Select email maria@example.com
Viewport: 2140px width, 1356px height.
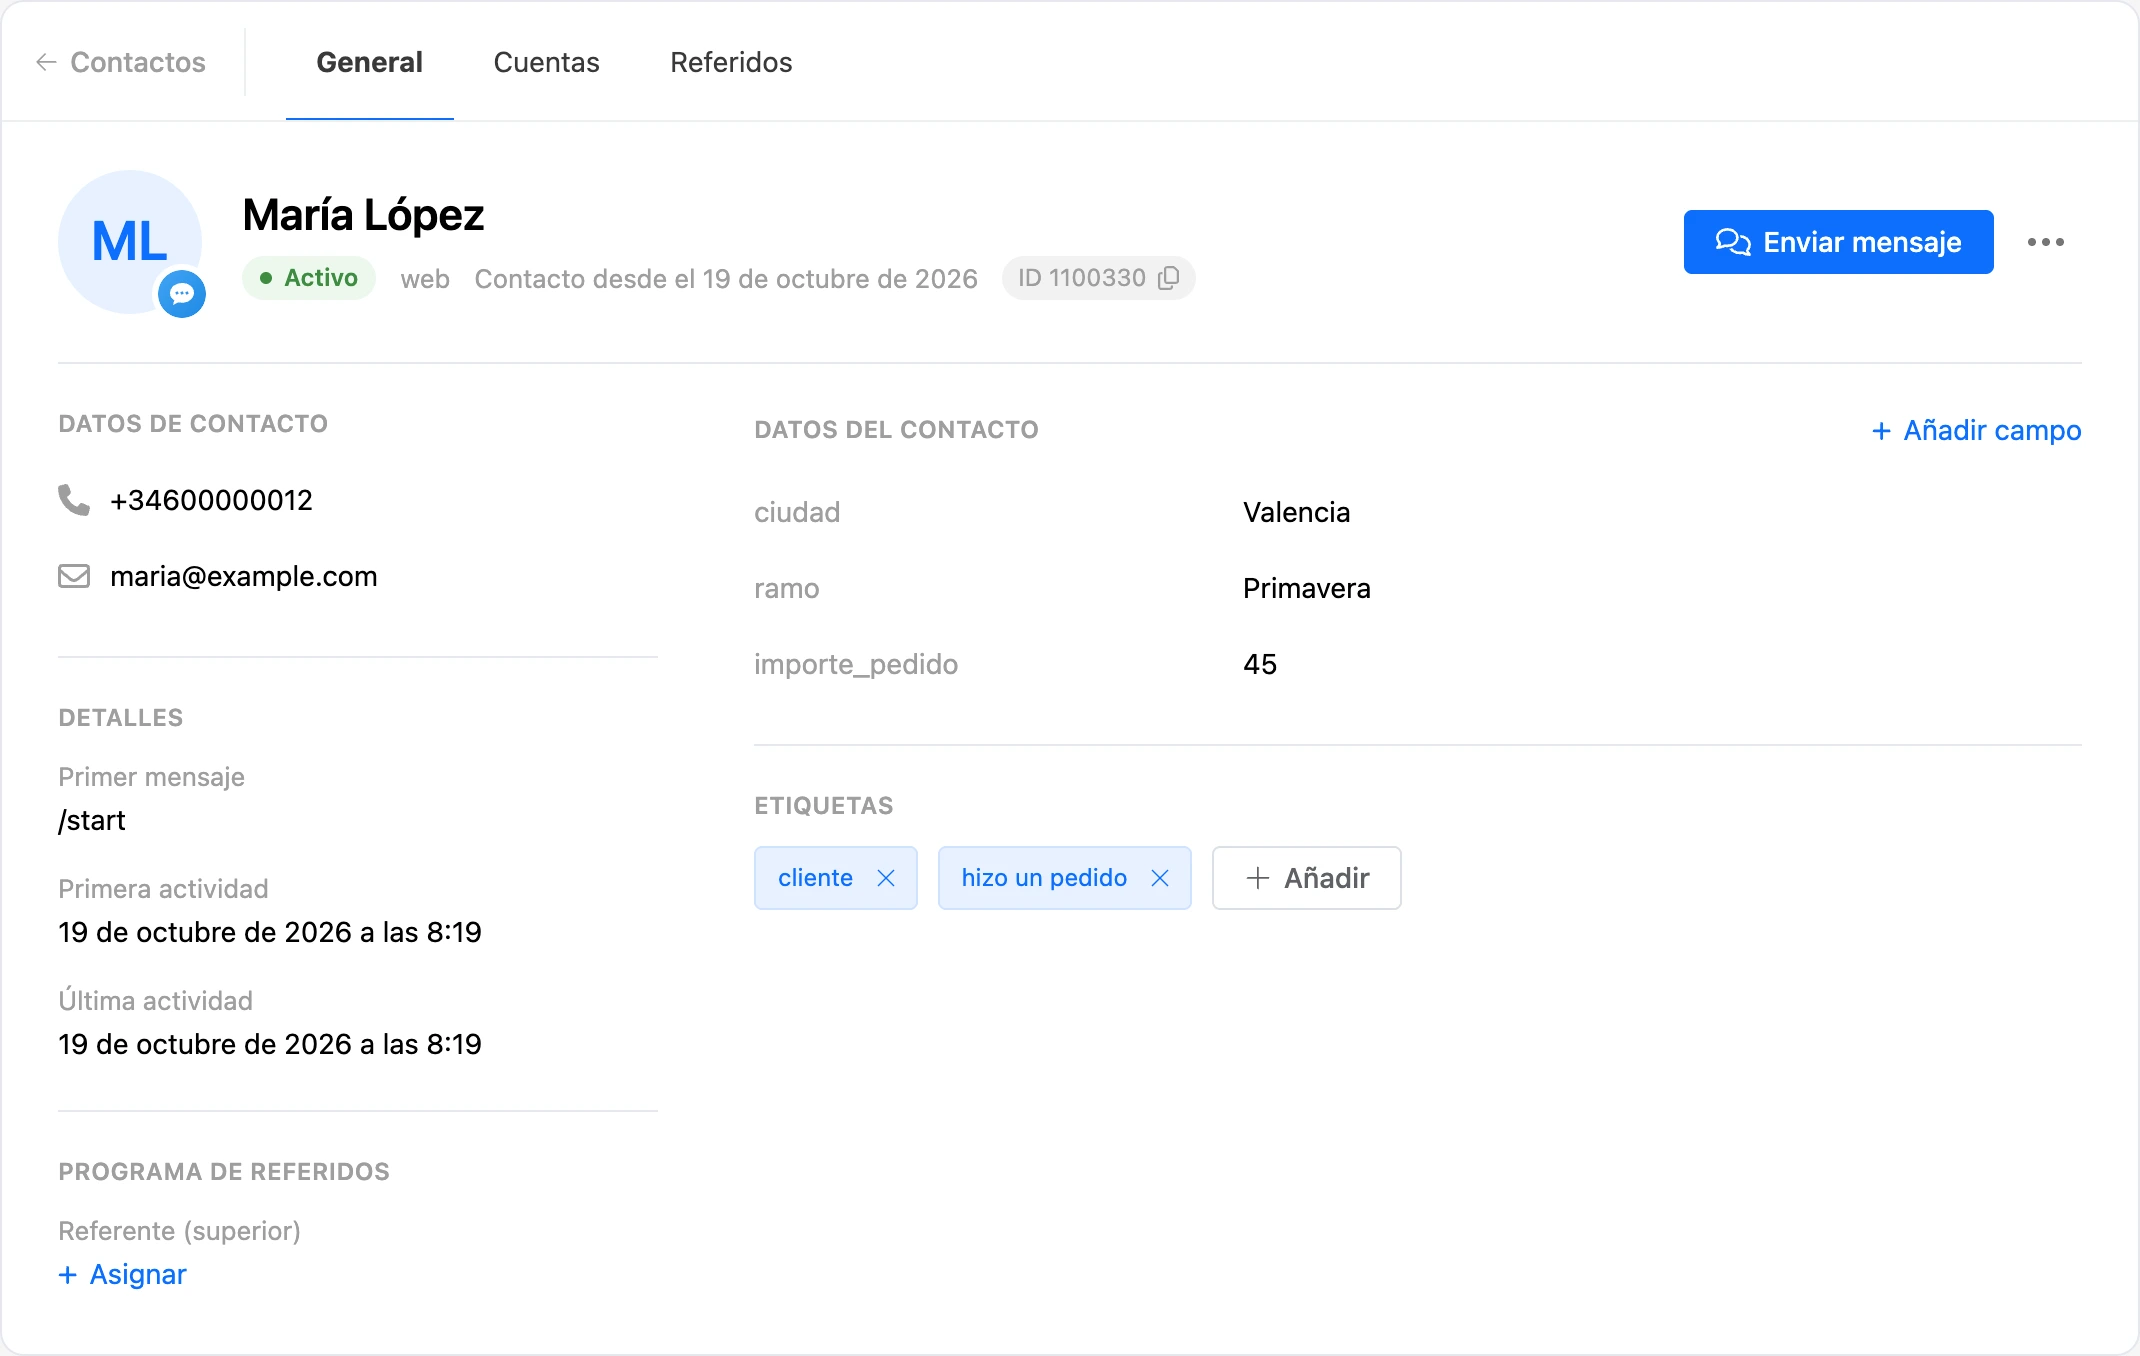tap(243, 576)
